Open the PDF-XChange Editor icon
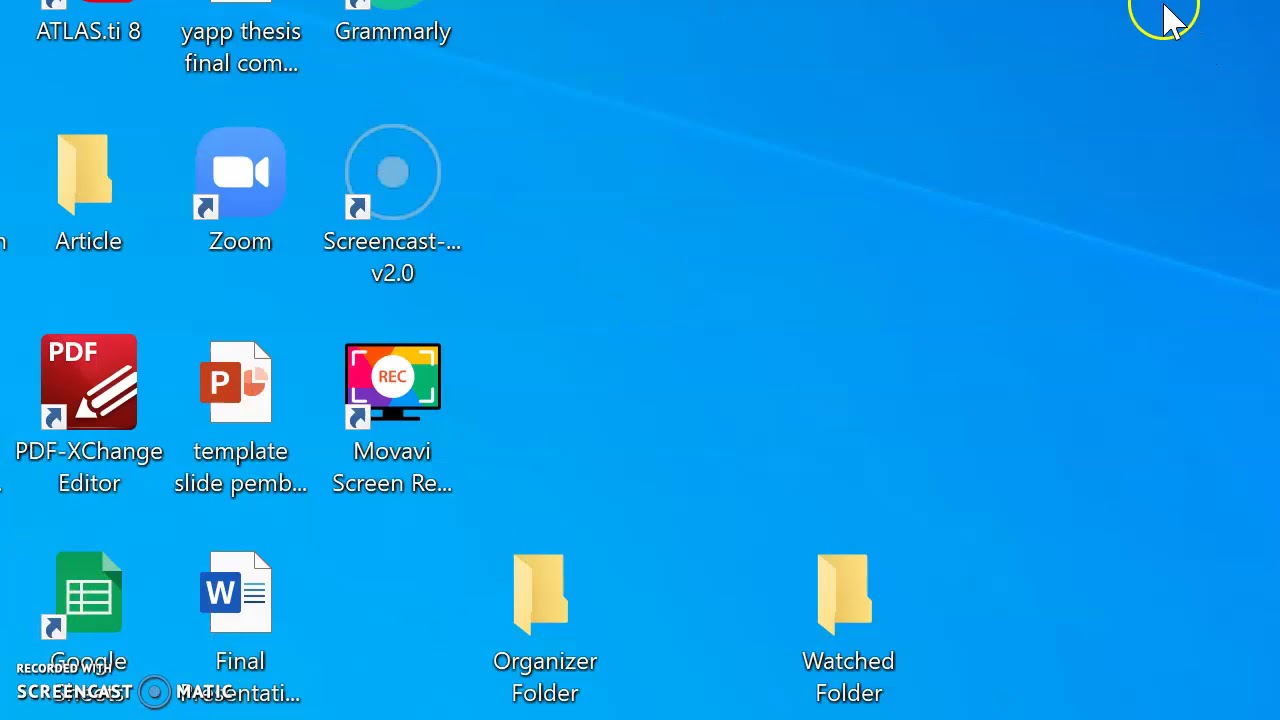Viewport: 1280px width, 720px height. 89,382
